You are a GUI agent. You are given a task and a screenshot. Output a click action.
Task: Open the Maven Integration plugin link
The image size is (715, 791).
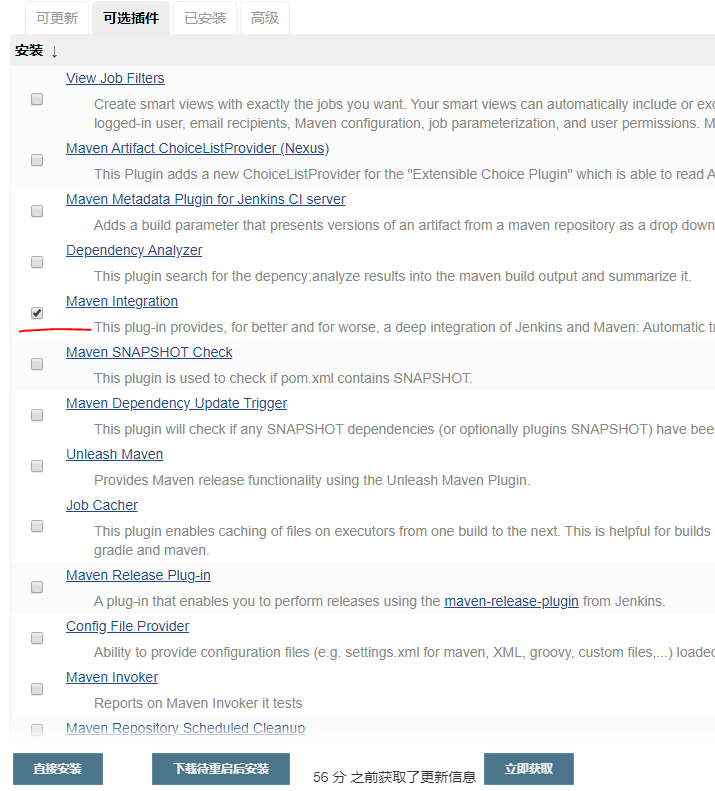(x=122, y=301)
